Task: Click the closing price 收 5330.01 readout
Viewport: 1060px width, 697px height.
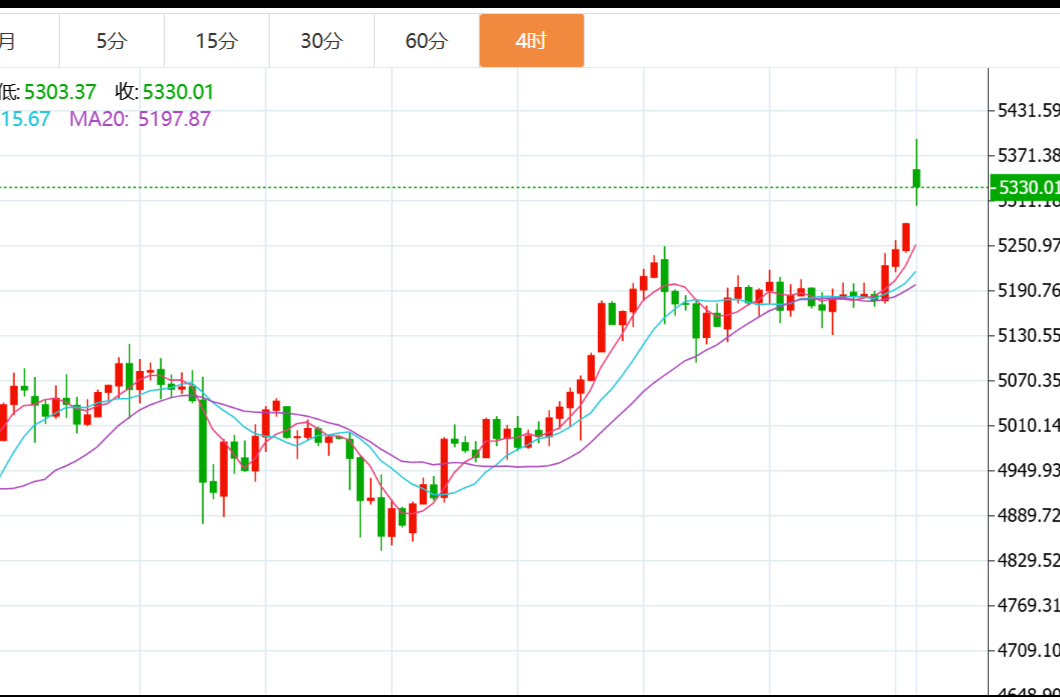Action: pos(165,93)
